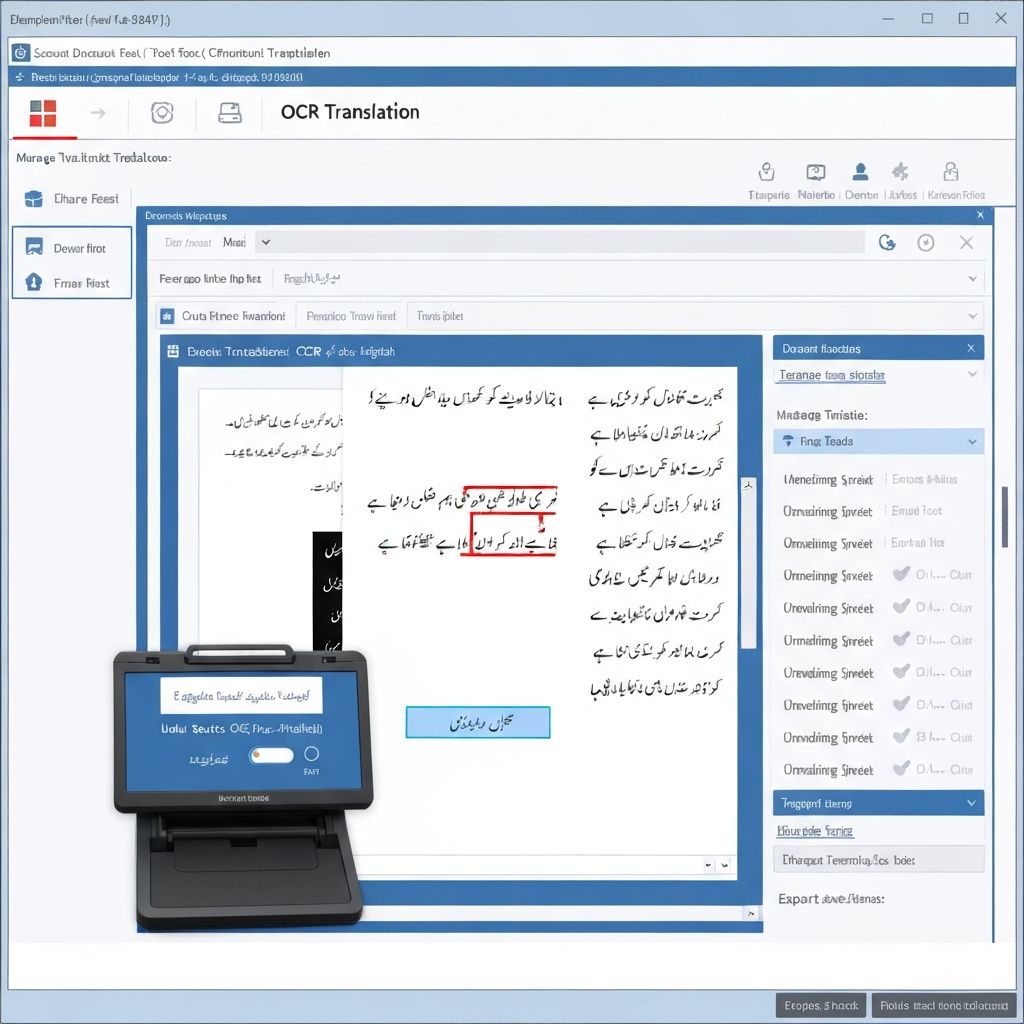Click the refresh icon in the dialog search bar
This screenshot has height=1024, width=1024.
click(x=887, y=242)
